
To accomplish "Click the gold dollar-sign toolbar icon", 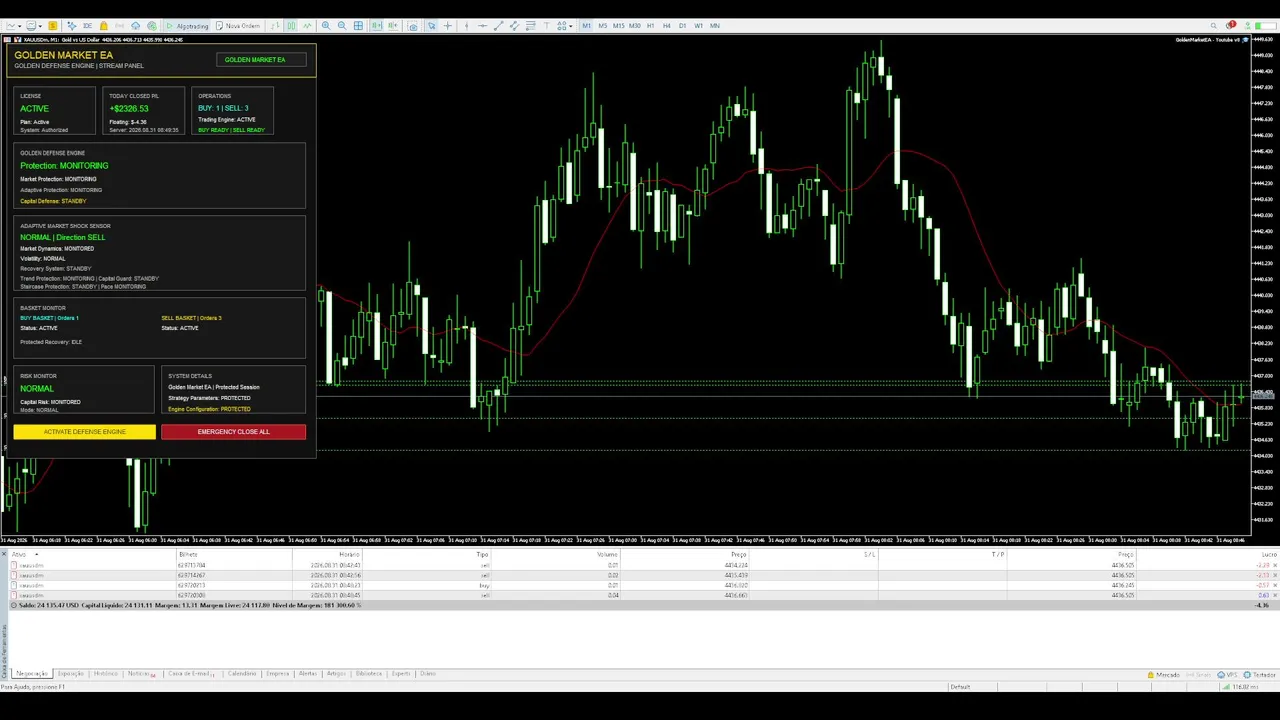I will tap(53, 25).
